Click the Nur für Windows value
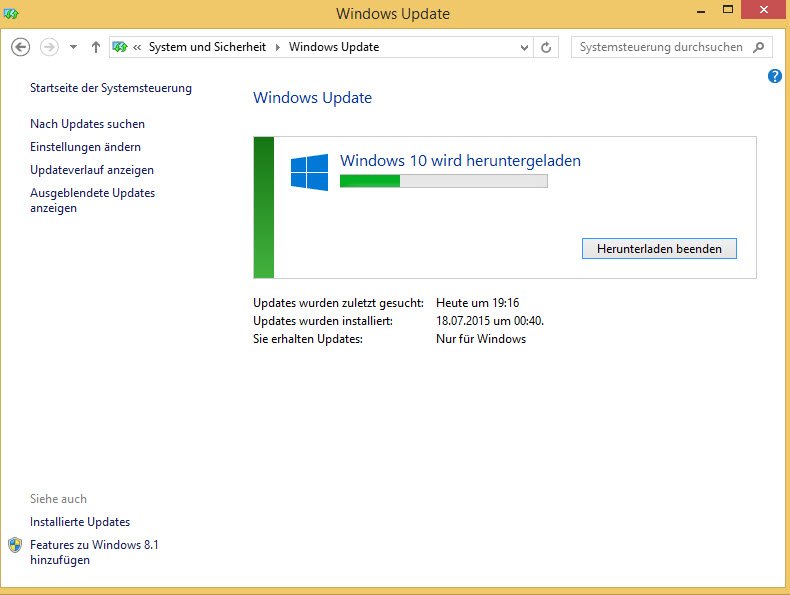This screenshot has width=790, height=595. coord(481,339)
